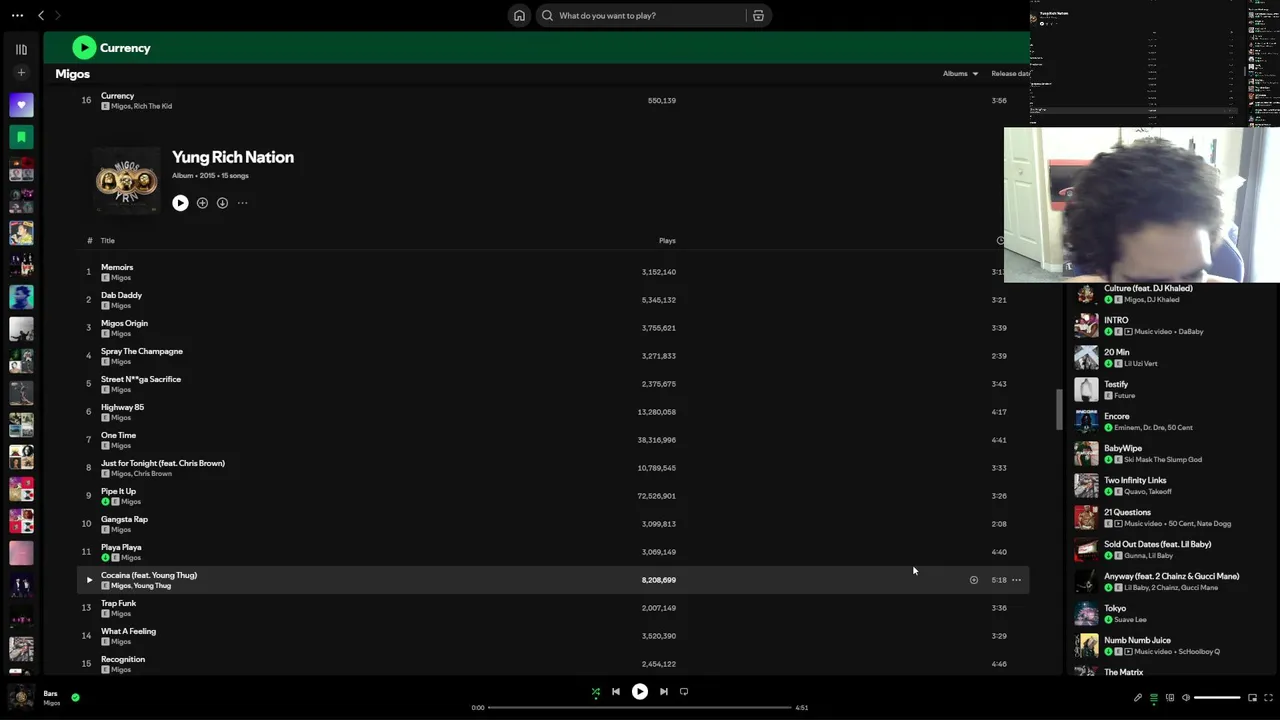Viewport: 1280px width, 720px height.
Task: Open more options for Yung Rich Nation
Action: pyautogui.click(x=242, y=203)
